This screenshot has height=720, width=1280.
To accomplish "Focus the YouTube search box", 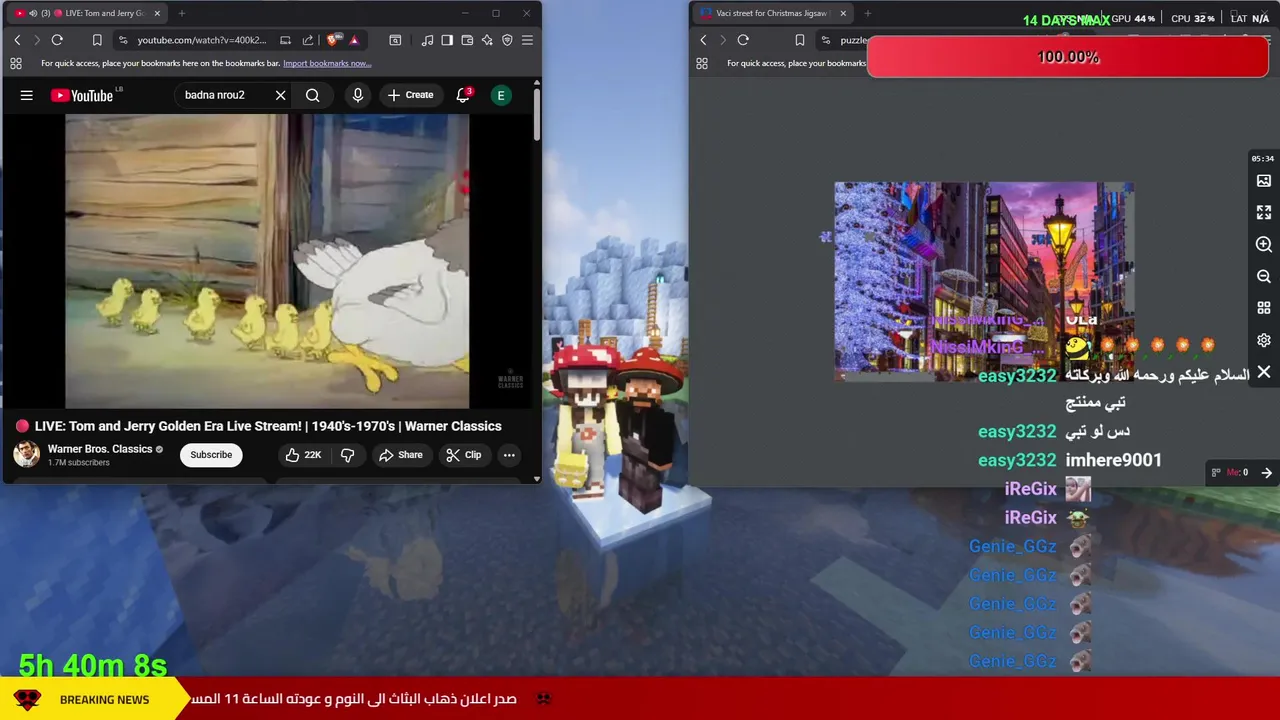I will pos(225,95).
